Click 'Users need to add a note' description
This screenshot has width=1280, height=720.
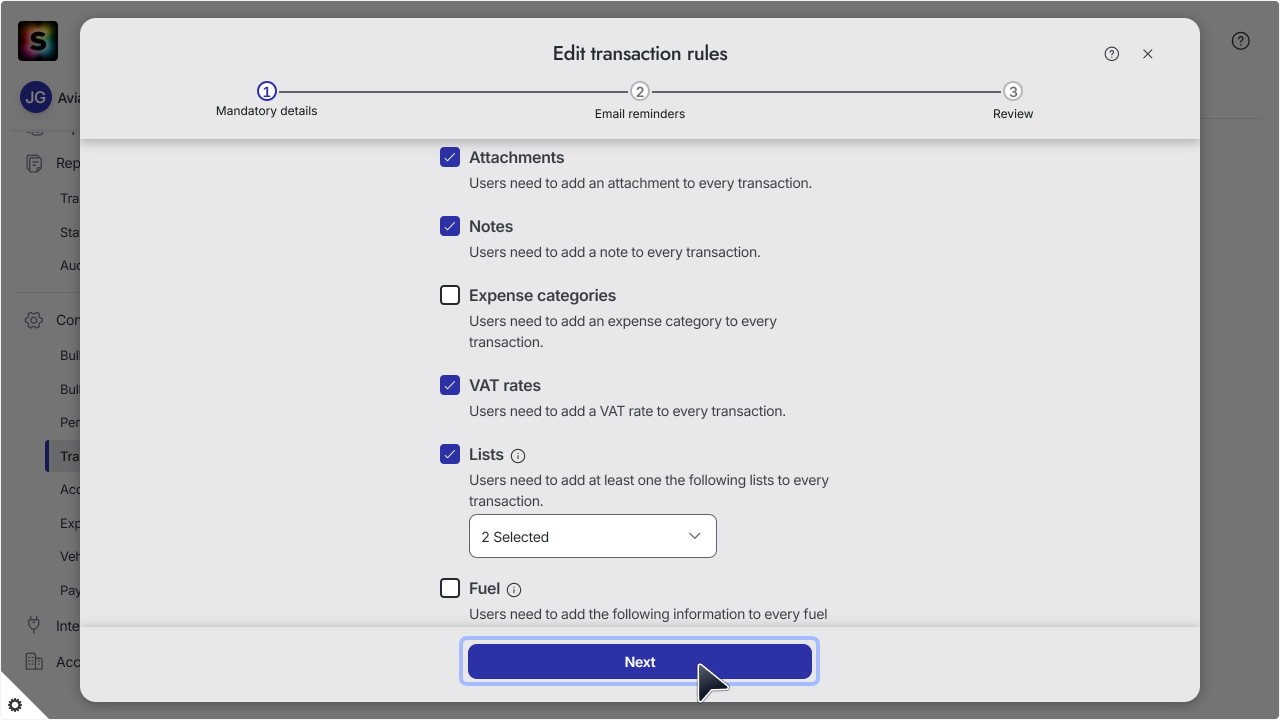click(x=615, y=252)
